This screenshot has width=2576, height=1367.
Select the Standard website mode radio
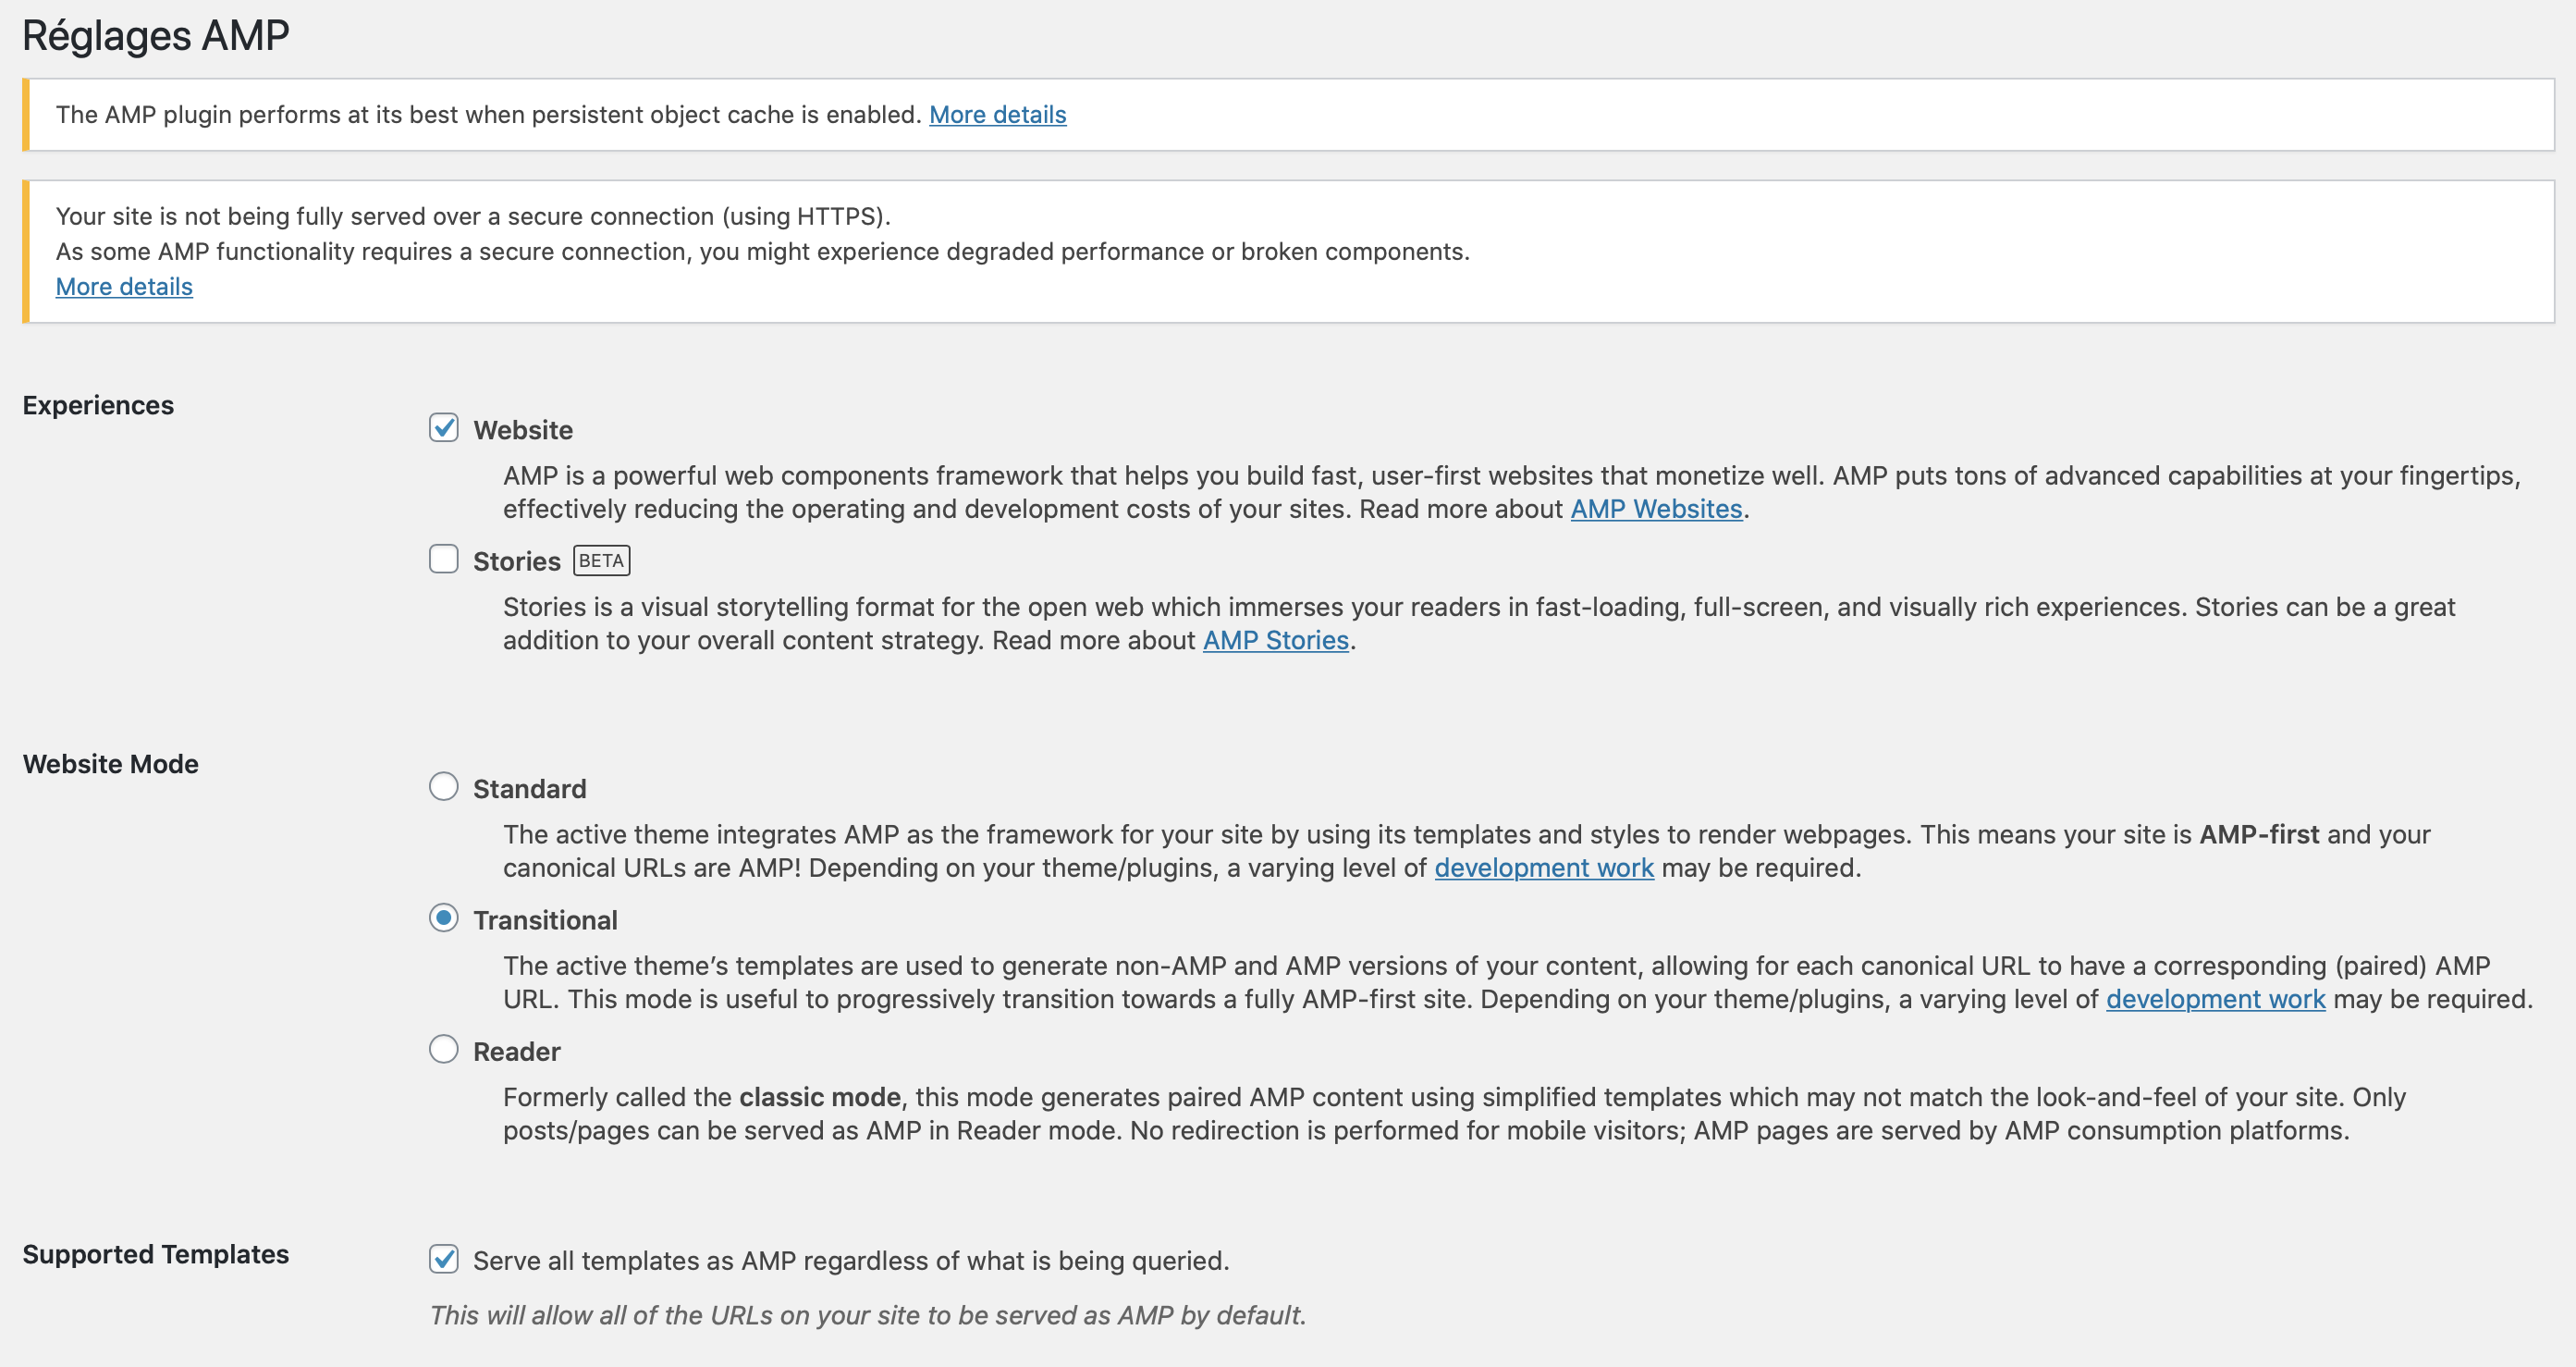click(x=443, y=787)
